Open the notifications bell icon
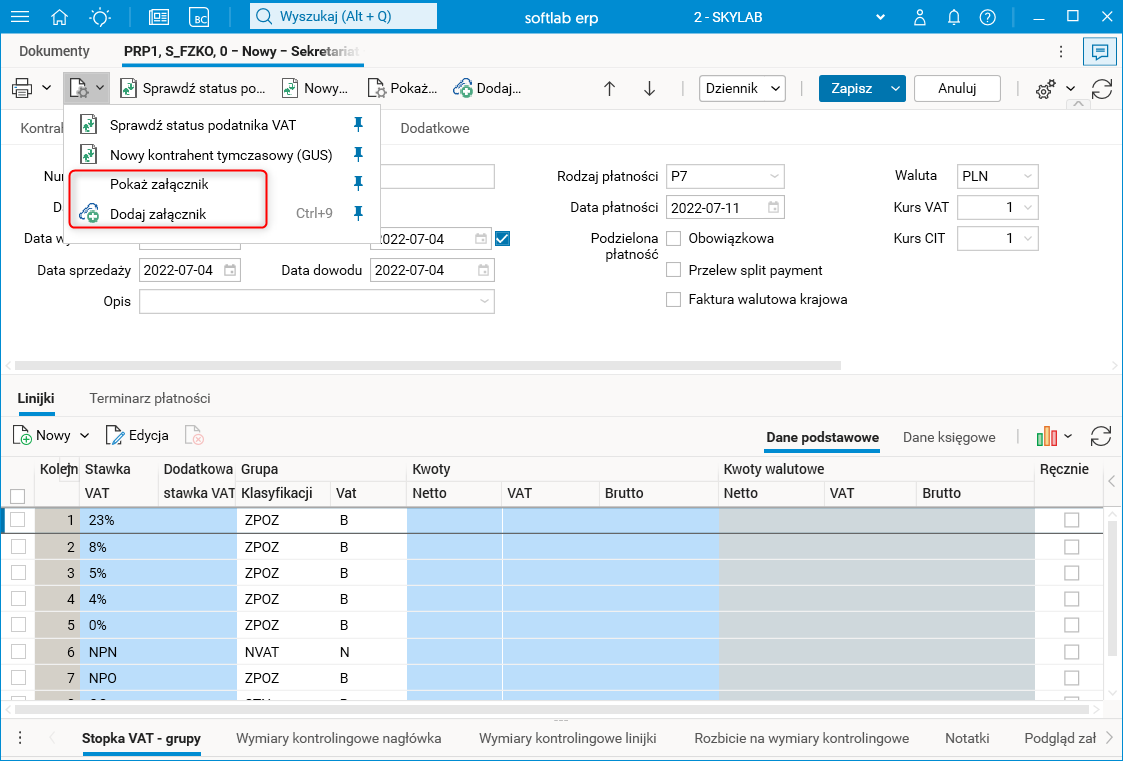 (x=954, y=17)
